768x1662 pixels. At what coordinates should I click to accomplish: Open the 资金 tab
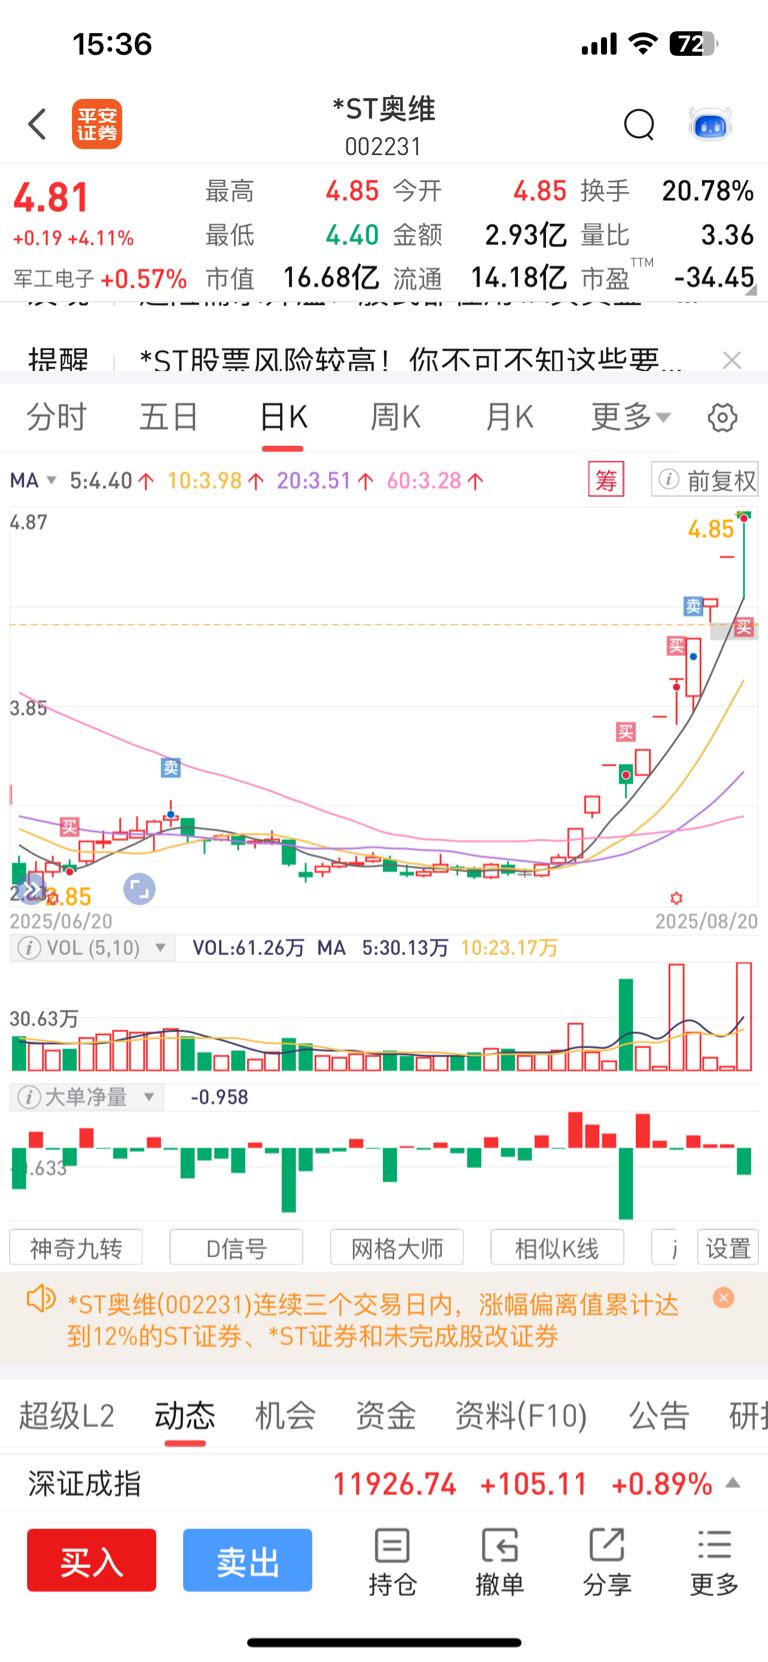tap(385, 1415)
